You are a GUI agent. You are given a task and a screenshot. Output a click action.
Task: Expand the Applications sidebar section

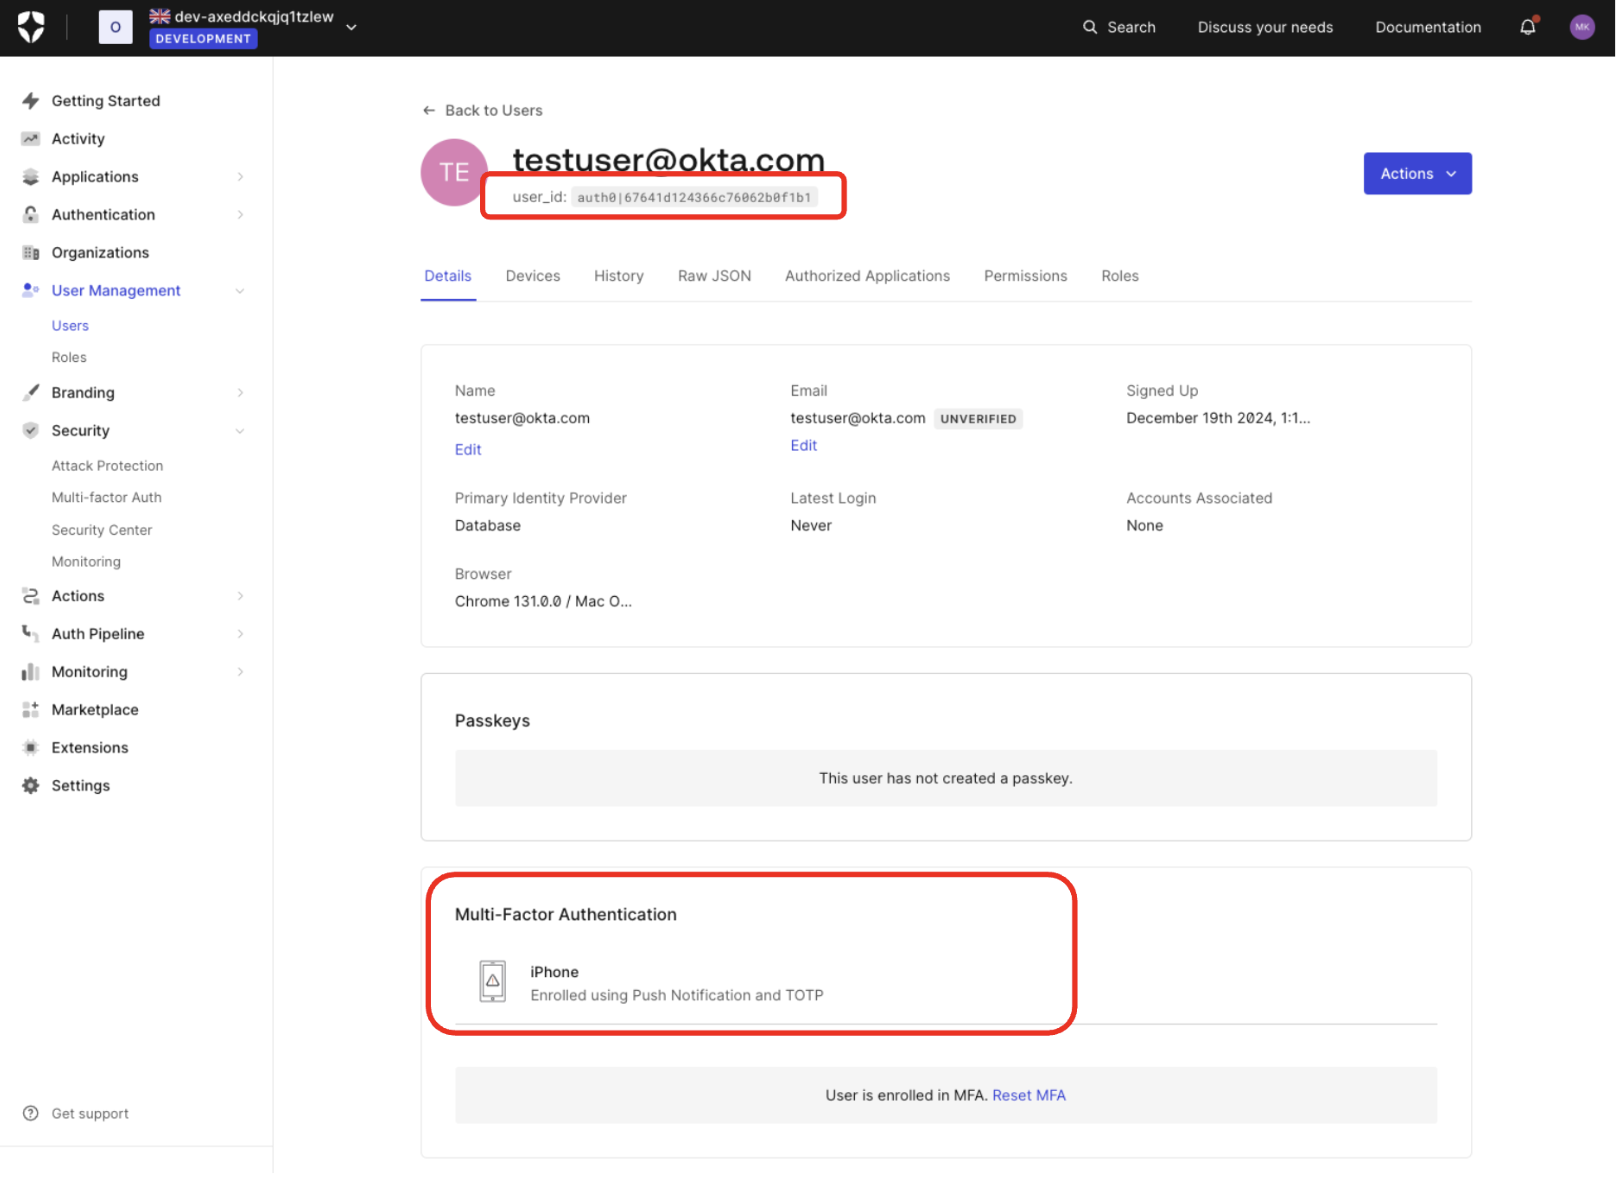(x=240, y=177)
